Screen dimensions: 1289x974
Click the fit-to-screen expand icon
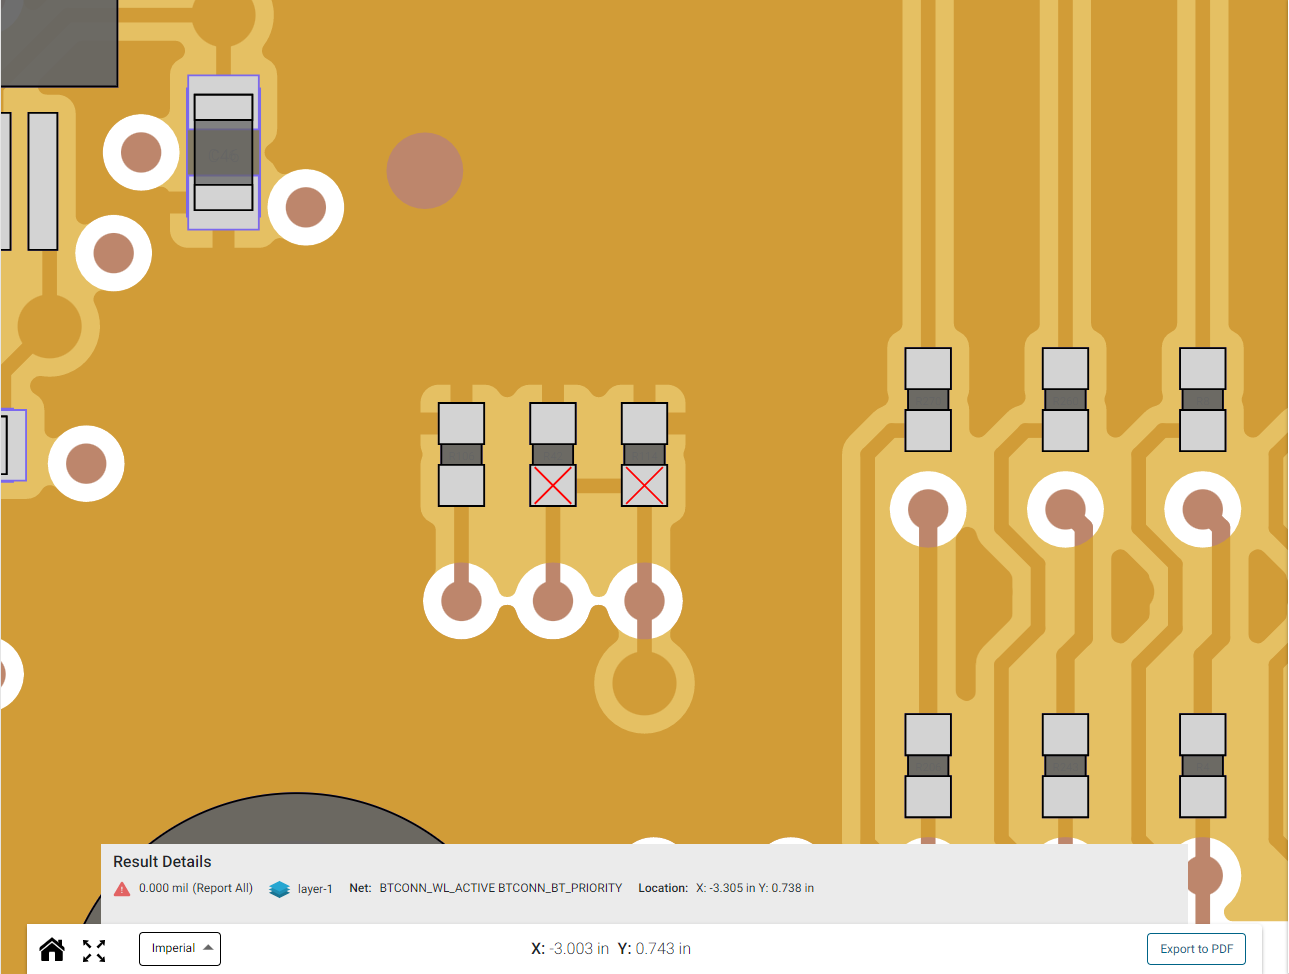point(94,950)
